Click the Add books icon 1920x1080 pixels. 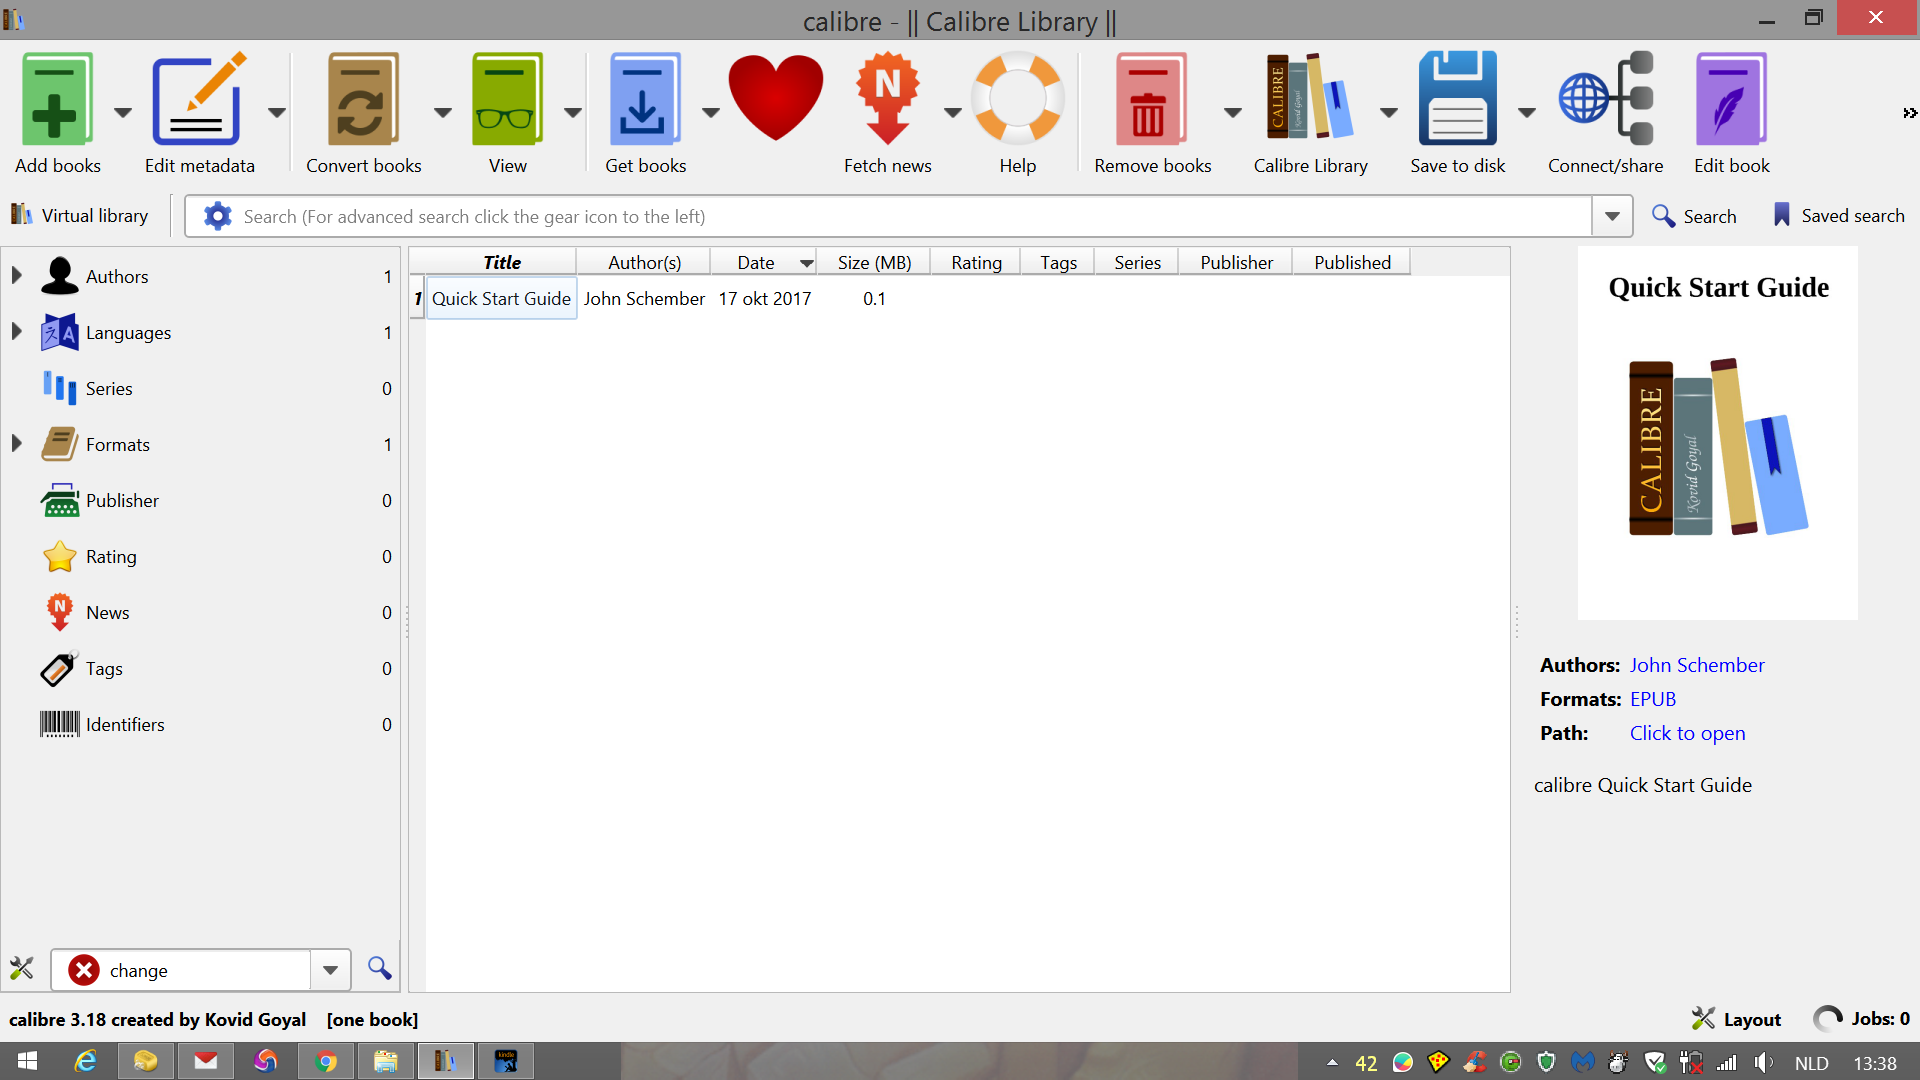[x=57, y=100]
